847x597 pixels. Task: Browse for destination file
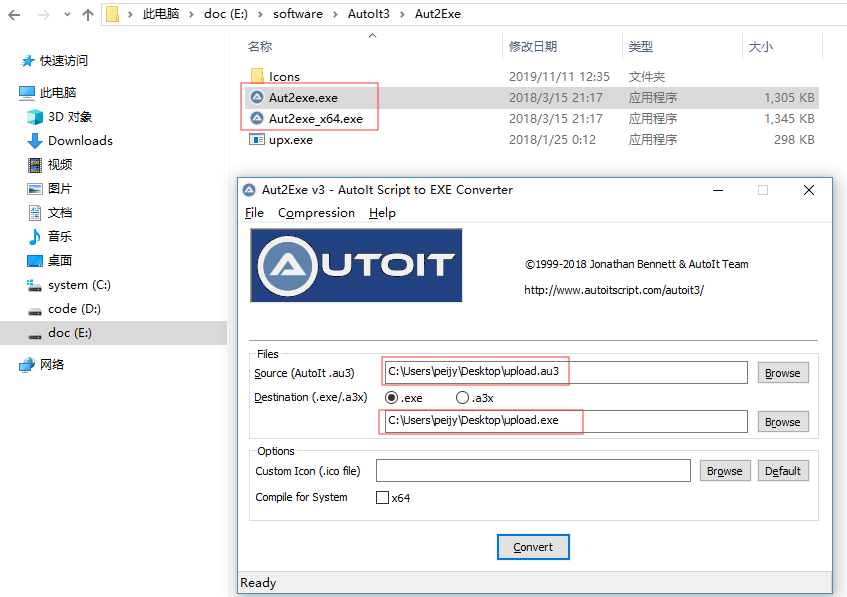click(783, 422)
